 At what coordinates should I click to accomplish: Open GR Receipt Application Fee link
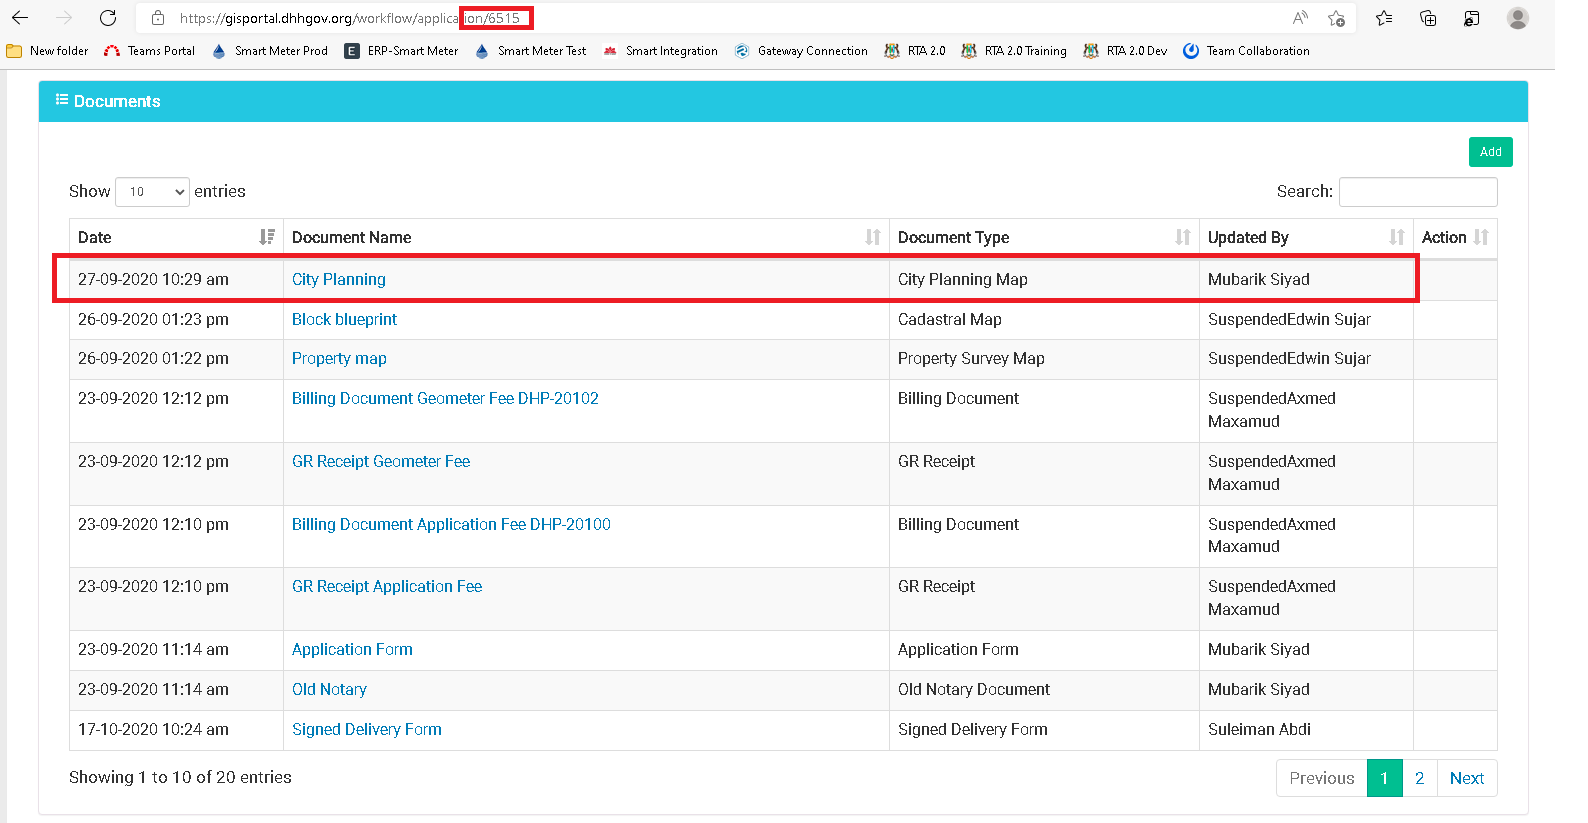387,586
